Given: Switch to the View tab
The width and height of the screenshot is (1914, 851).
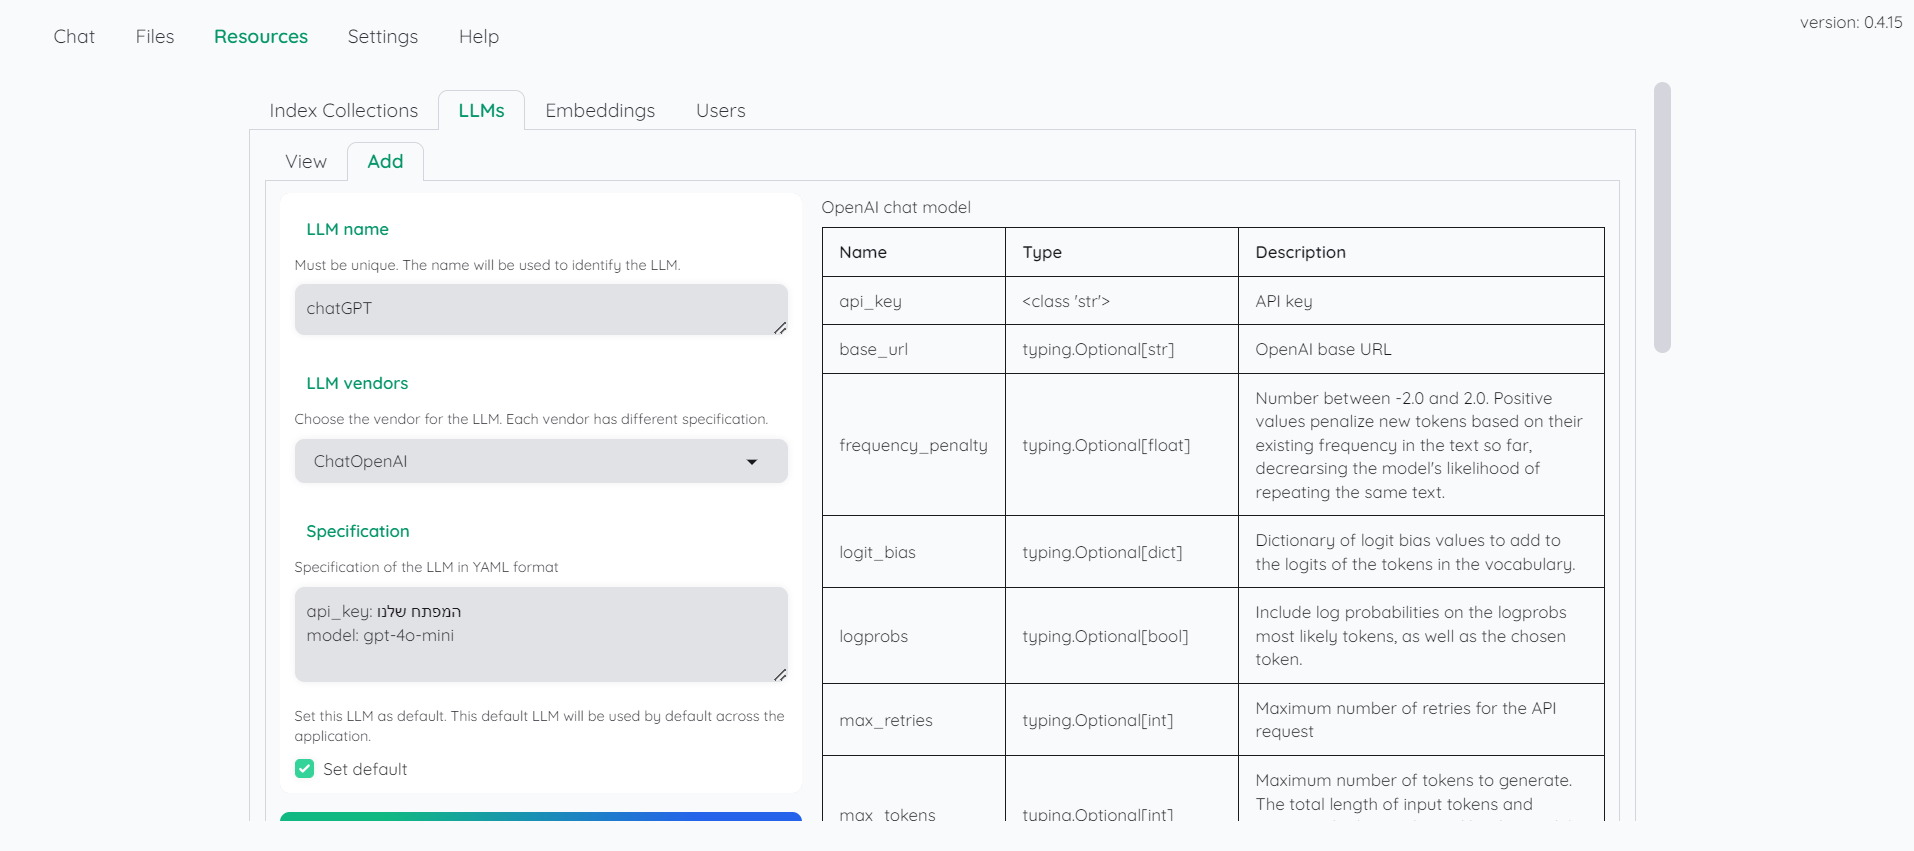Looking at the screenshot, I should [x=306, y=162].
